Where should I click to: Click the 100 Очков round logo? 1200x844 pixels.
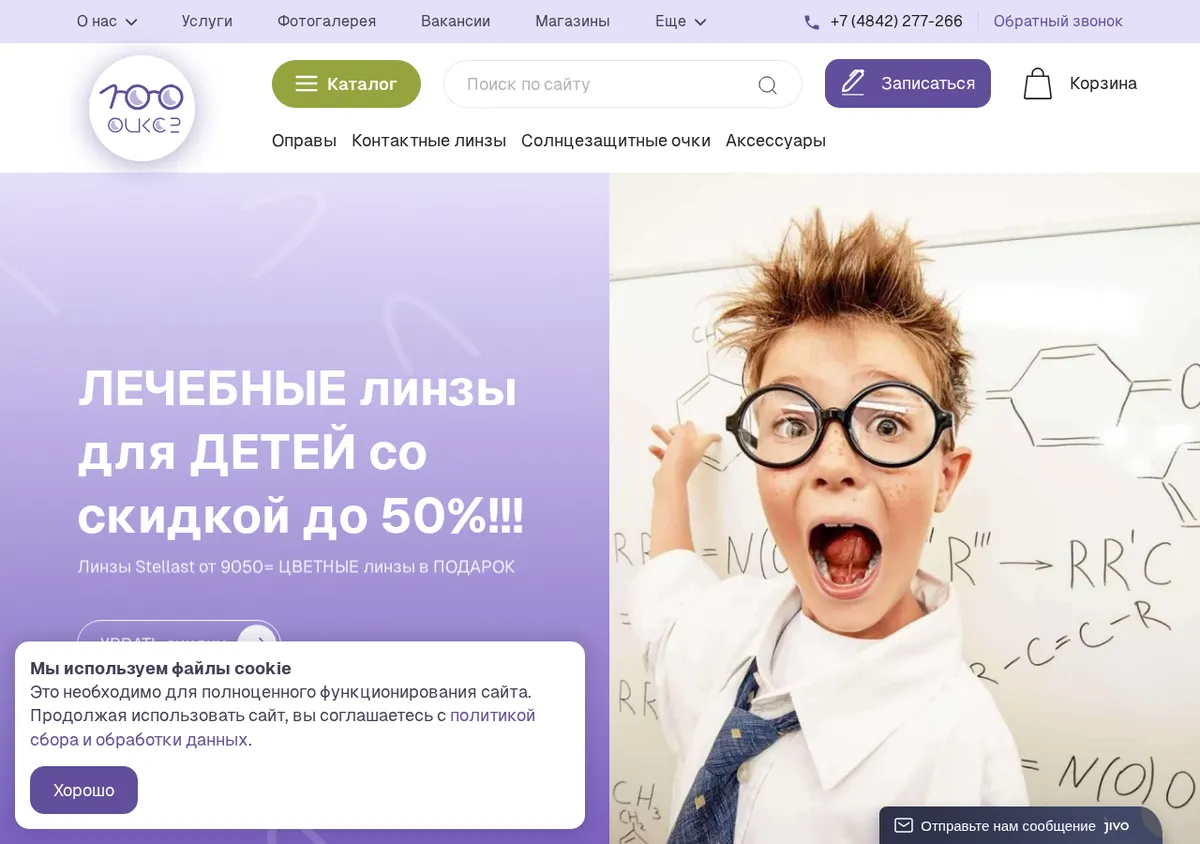(142, 108)
